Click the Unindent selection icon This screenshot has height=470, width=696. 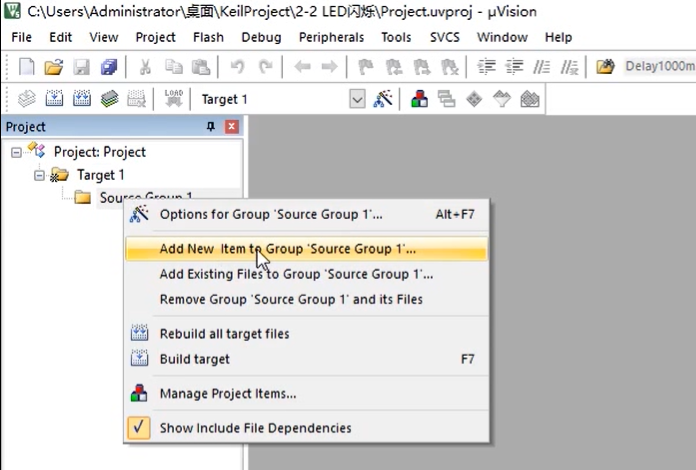coord(514,67)
